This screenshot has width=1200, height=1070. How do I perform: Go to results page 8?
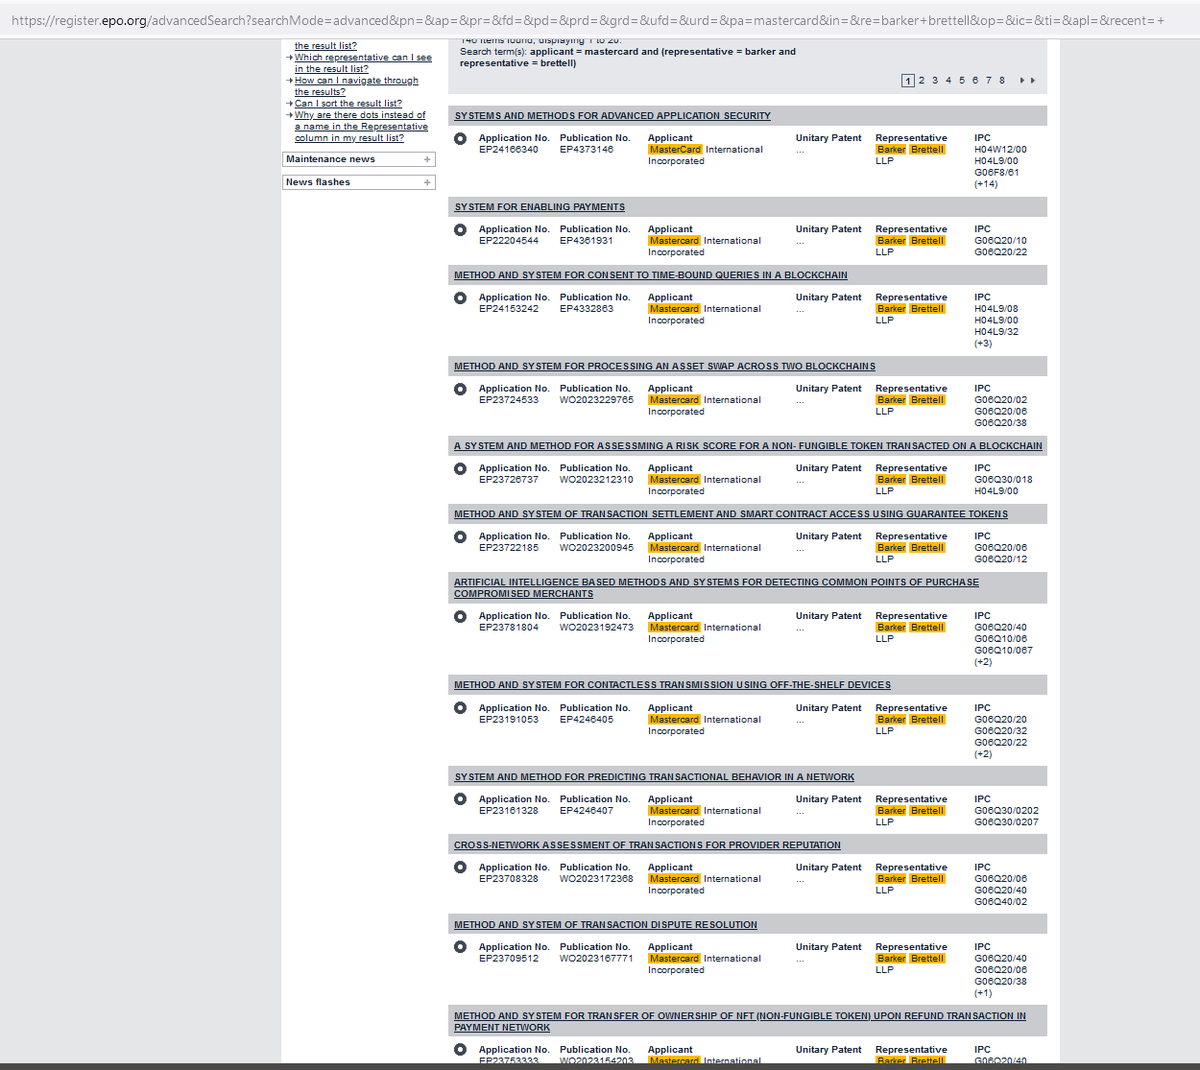pyautogui.click(x=1002, y=80)
